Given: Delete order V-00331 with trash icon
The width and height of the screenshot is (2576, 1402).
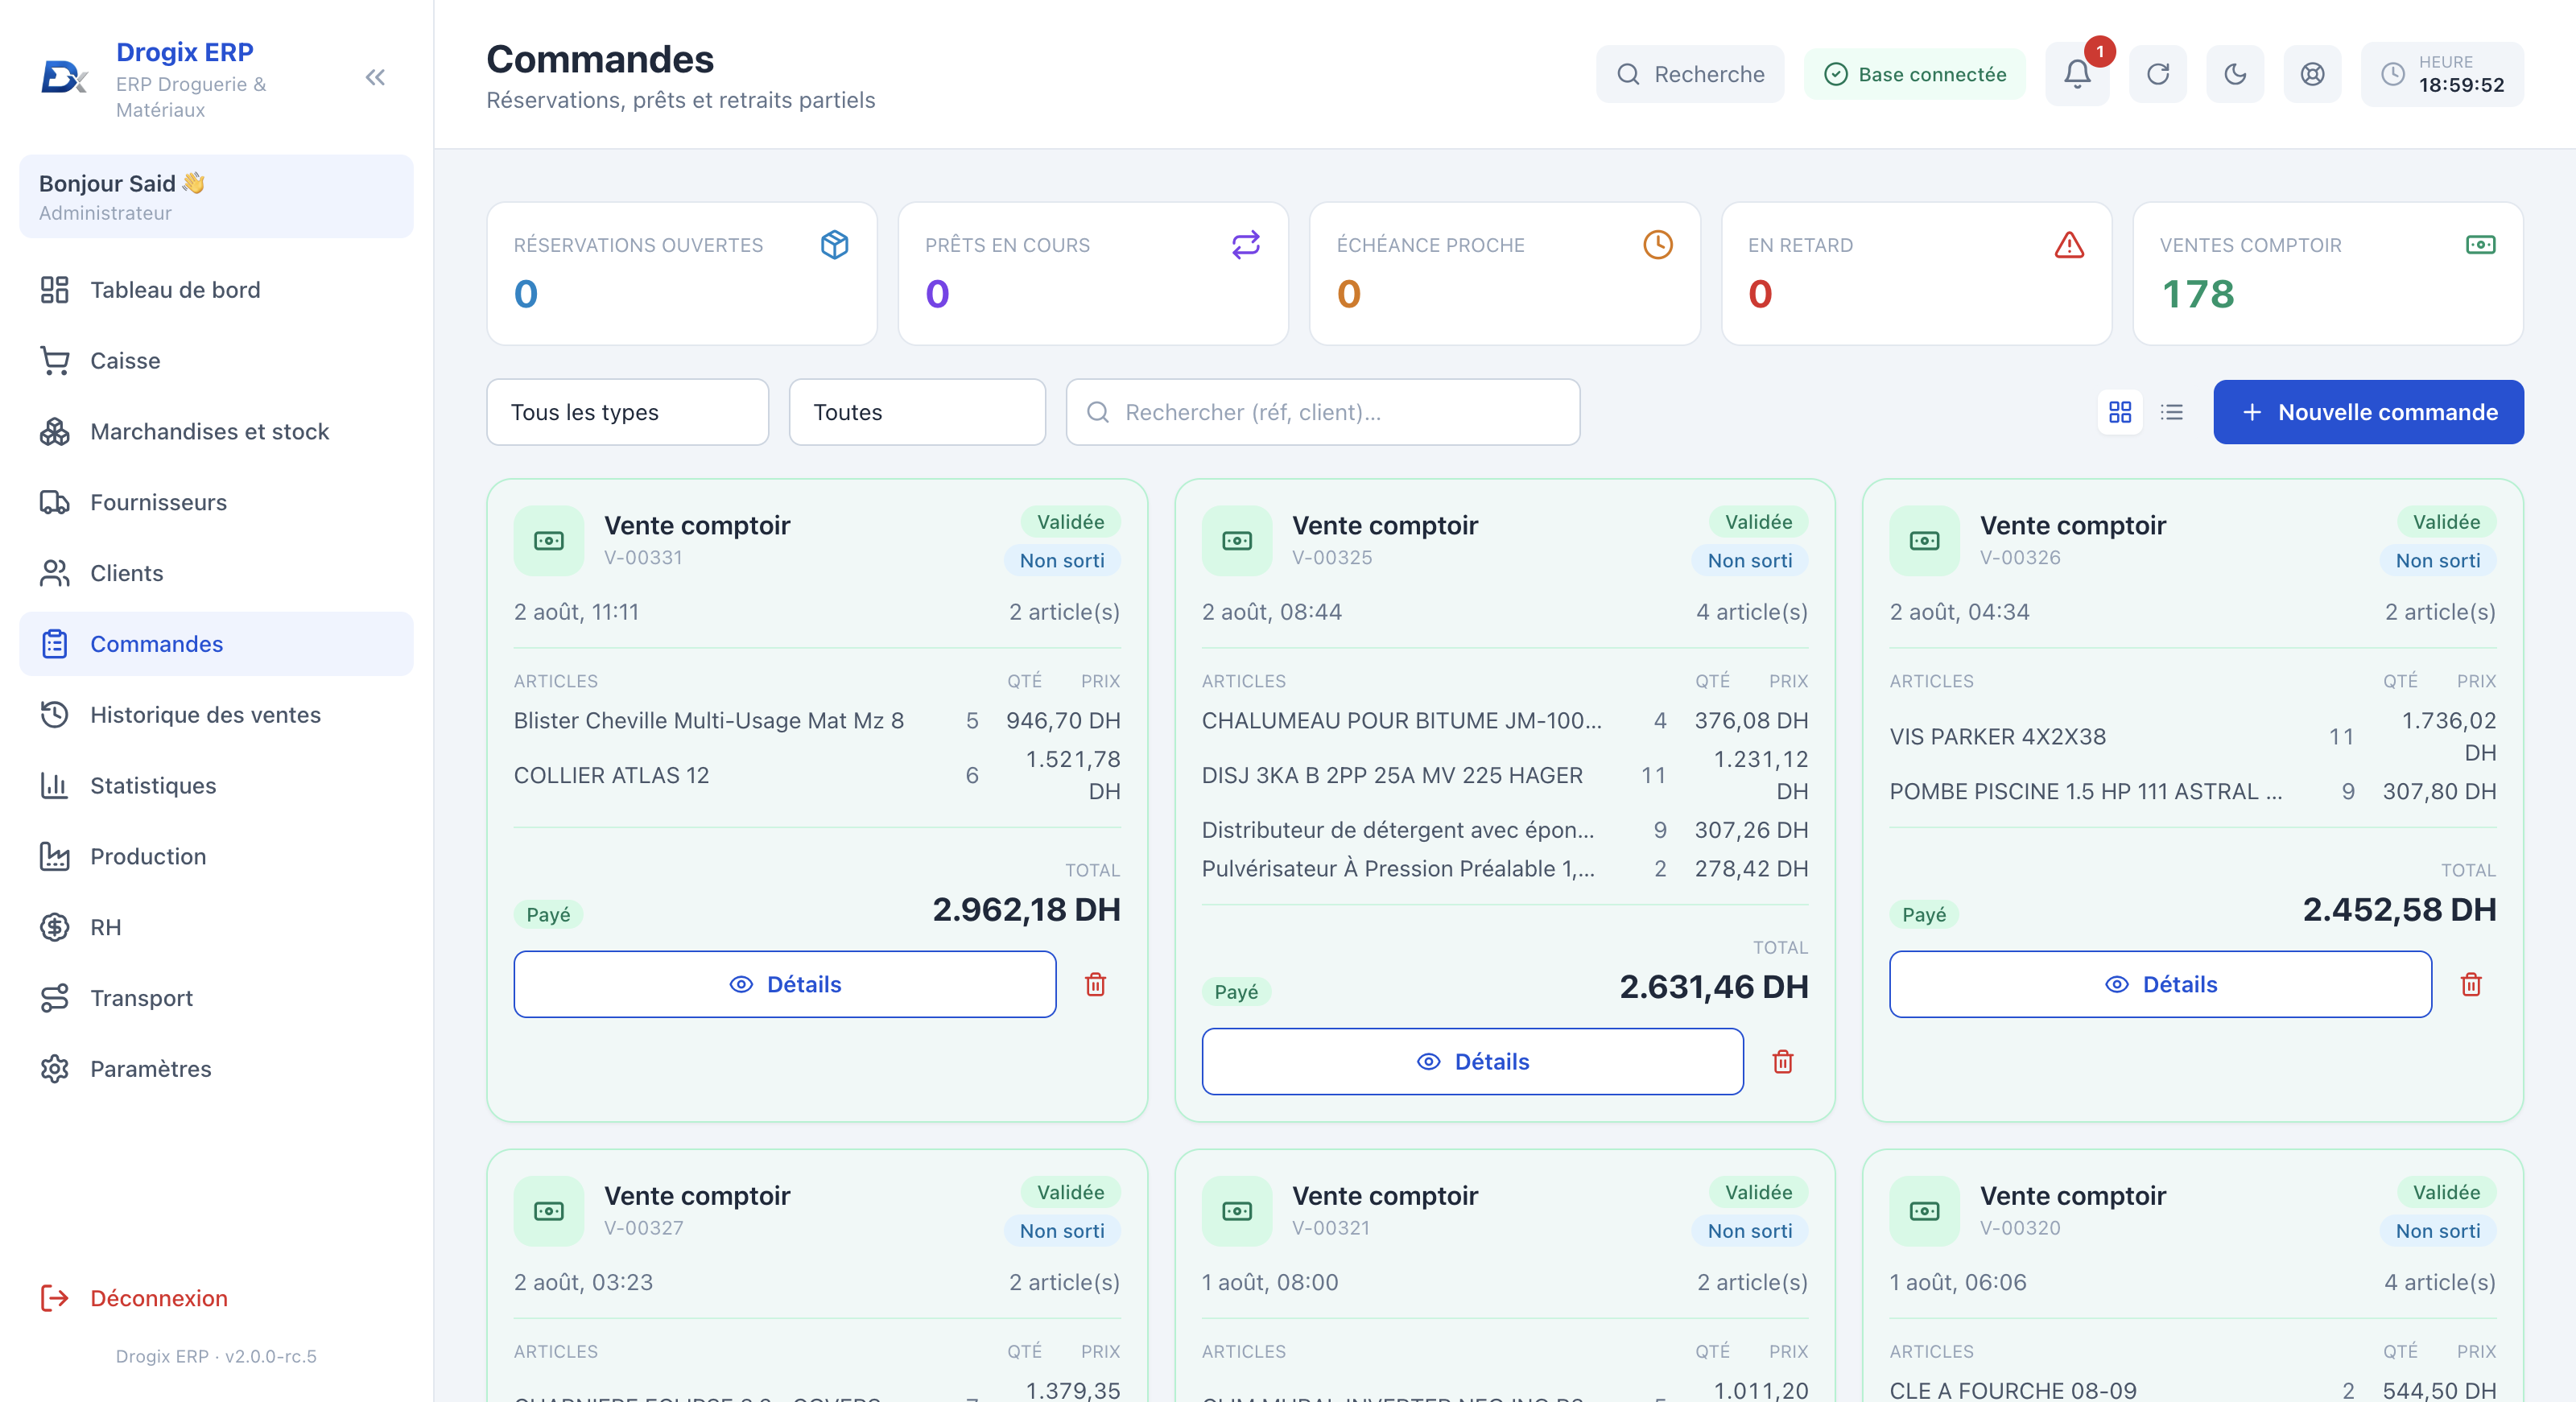Looking at the screenshot, I should [x=1095, y=985].
